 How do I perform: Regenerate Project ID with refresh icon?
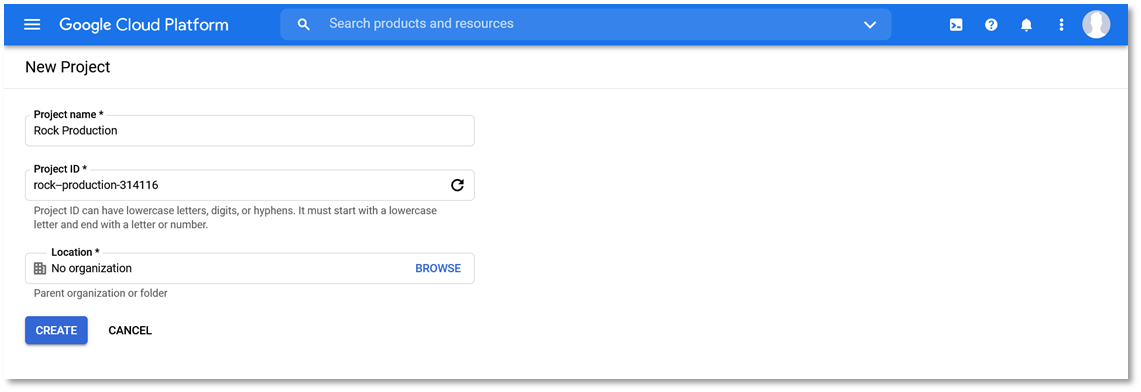pos(457,185)
